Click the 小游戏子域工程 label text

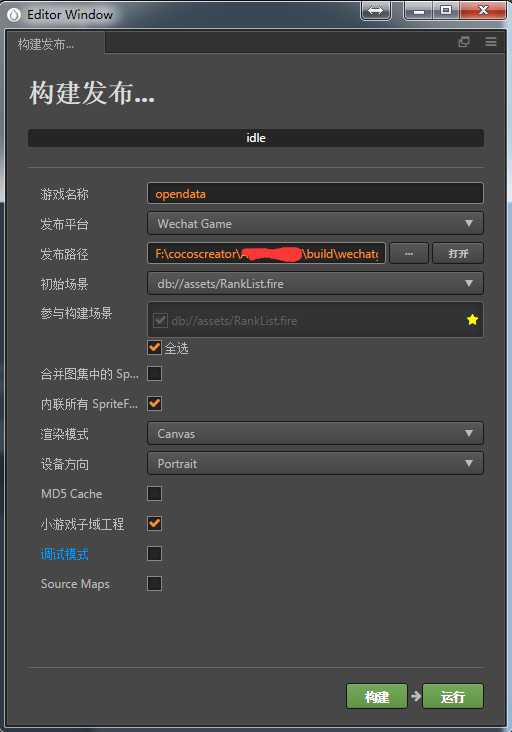click(83, 524)
